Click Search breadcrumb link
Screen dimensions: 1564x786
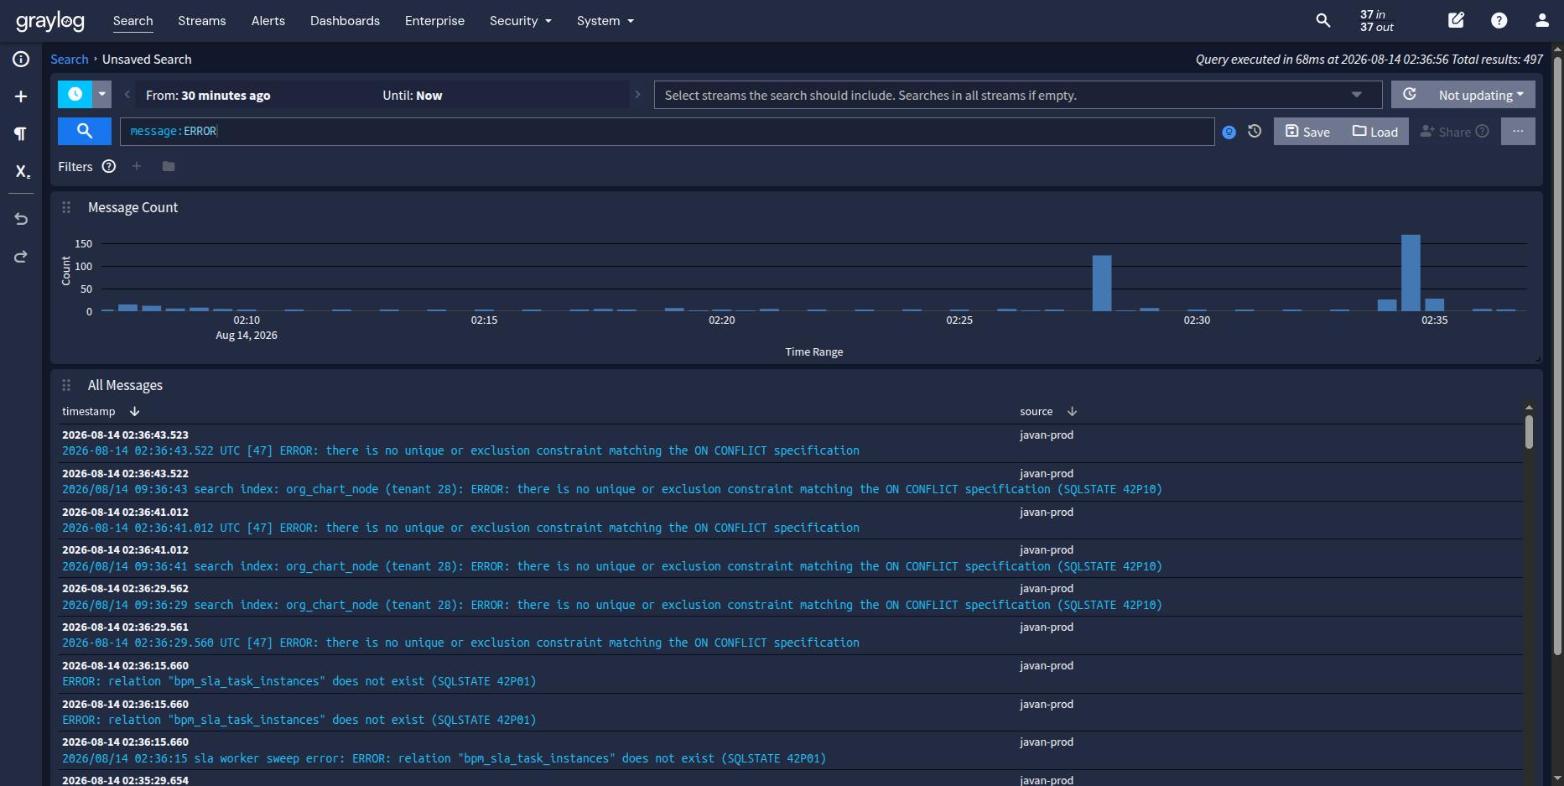click(x=69, y=59)
